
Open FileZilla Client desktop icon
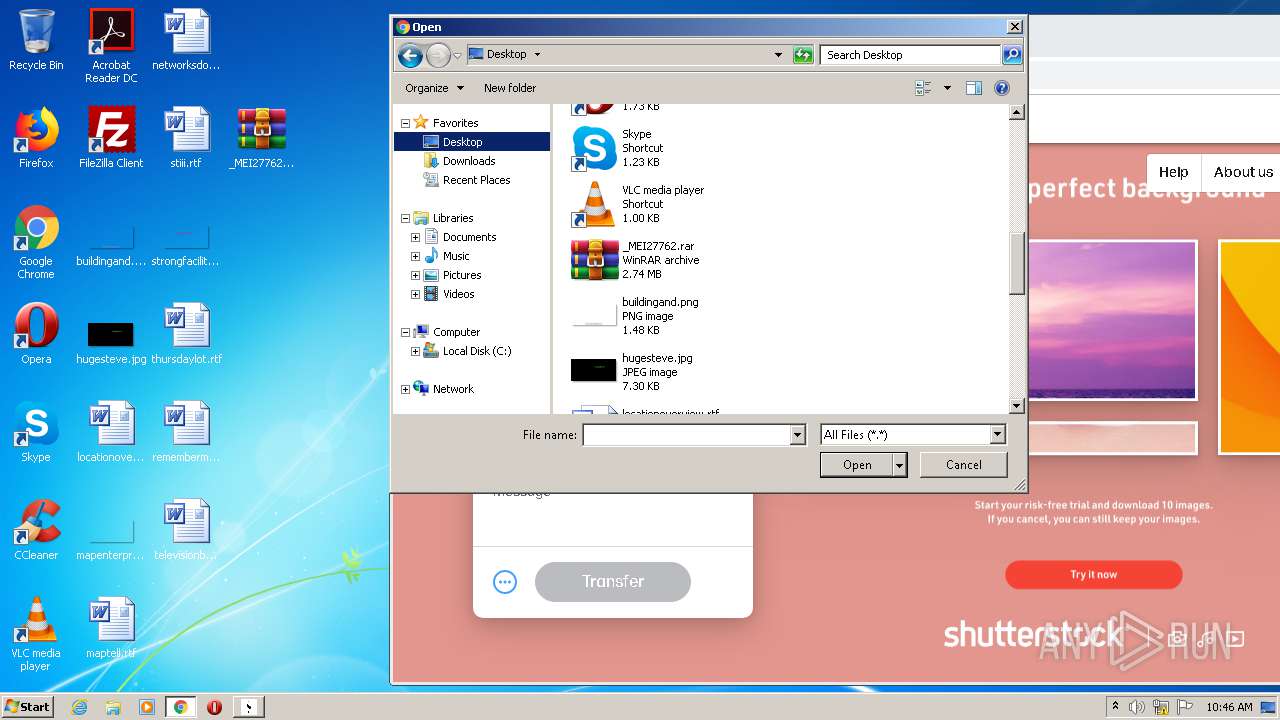[111, 138]
